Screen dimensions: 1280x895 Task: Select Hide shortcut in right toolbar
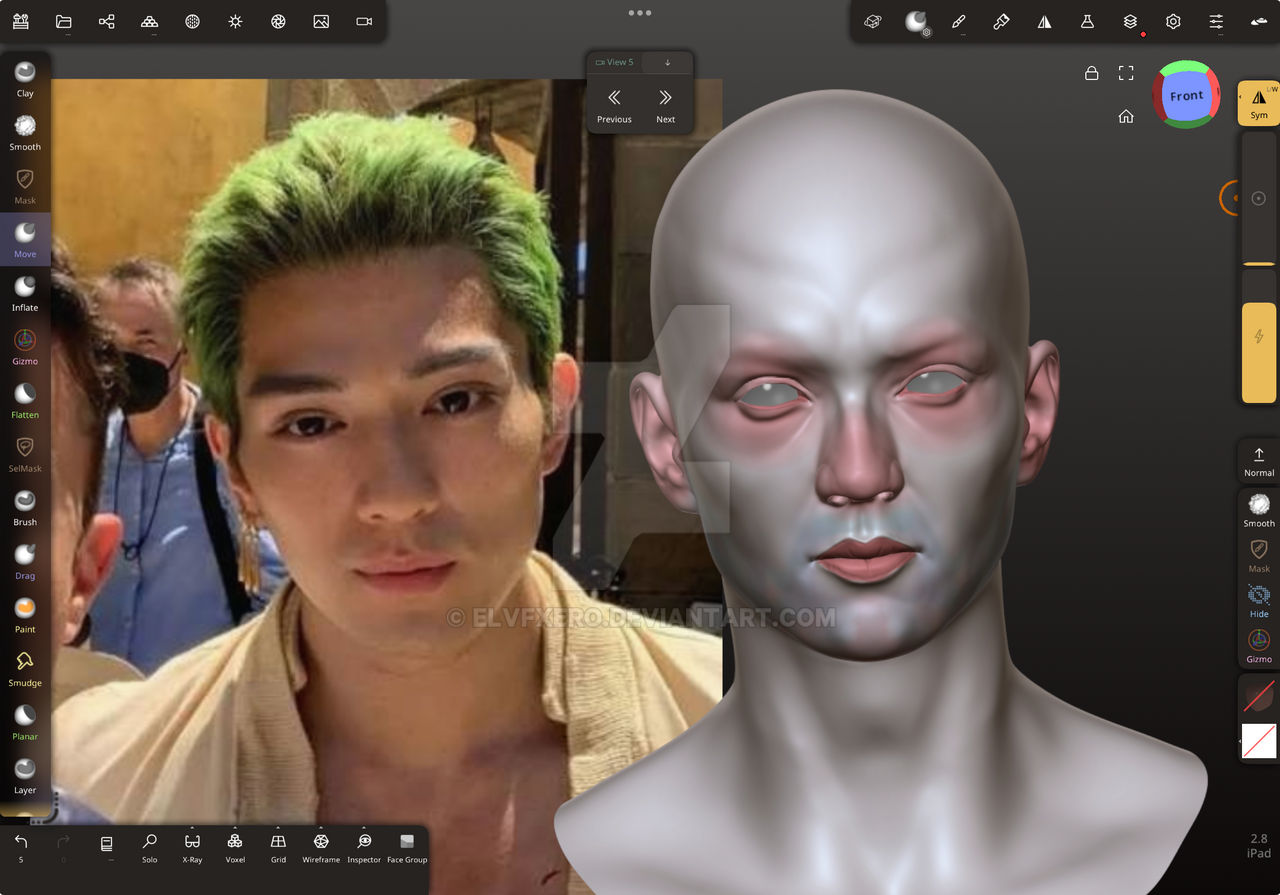(x=1259, y=600)
